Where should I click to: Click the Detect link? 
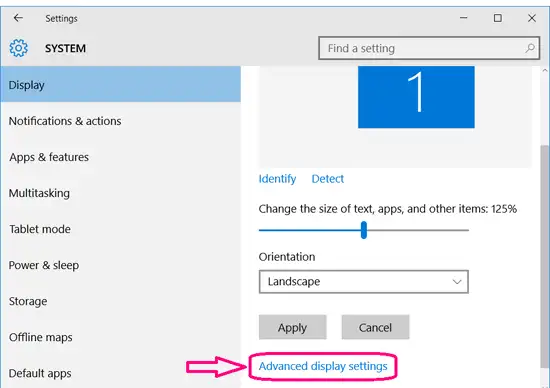coord(328,179)
